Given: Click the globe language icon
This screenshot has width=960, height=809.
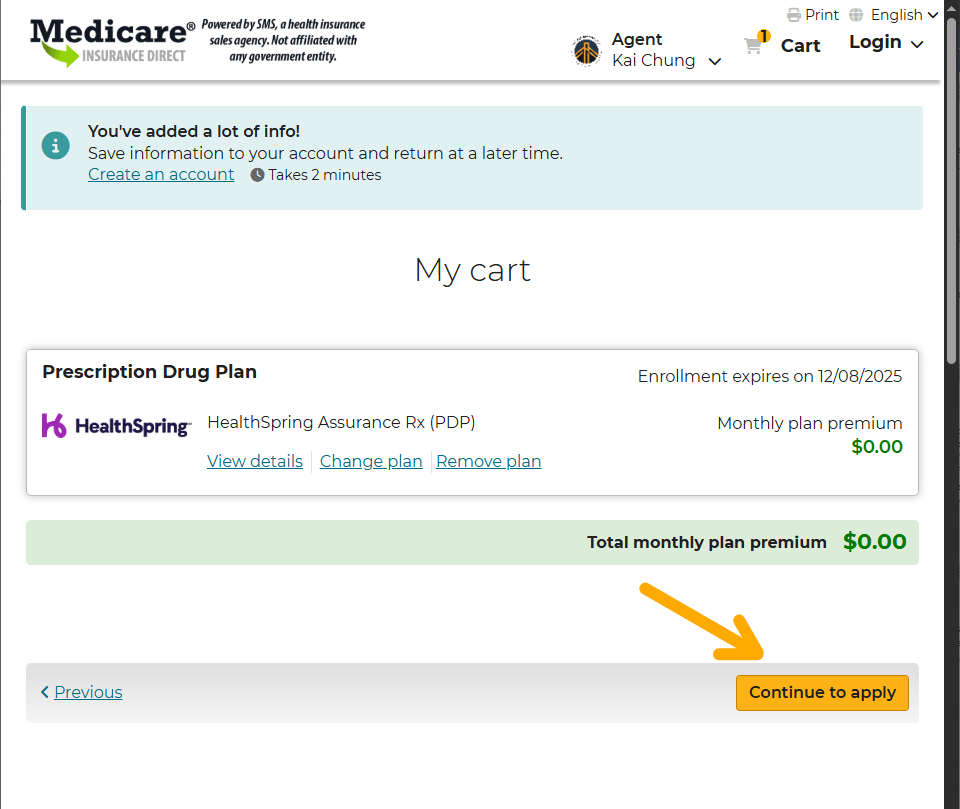Looking at the screenshot, I should tap(856, 15).
